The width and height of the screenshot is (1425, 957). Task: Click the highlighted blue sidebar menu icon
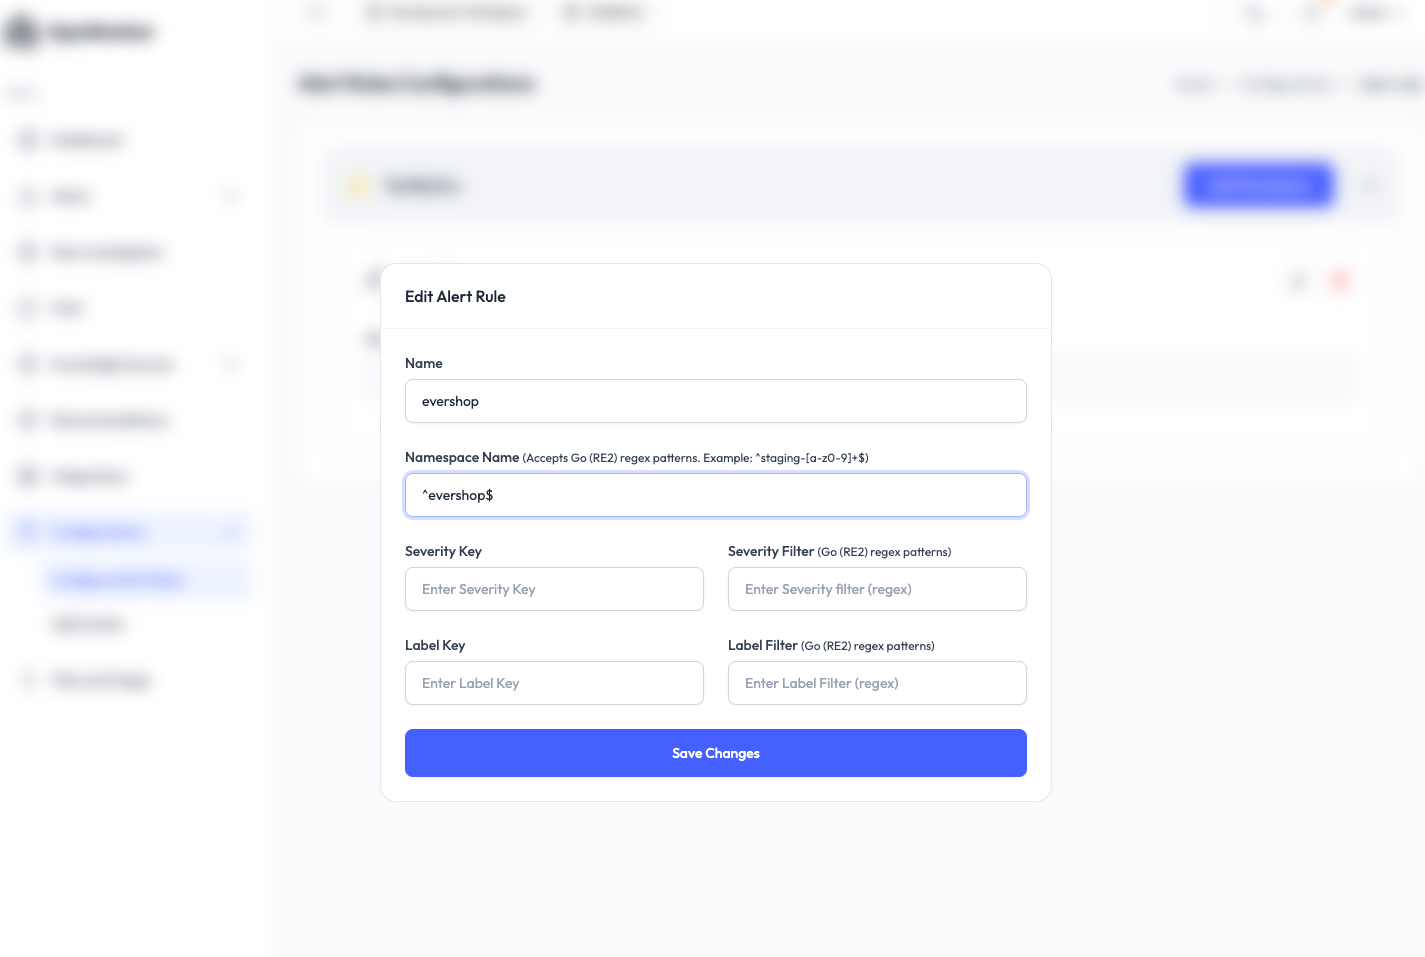point(28,531)
